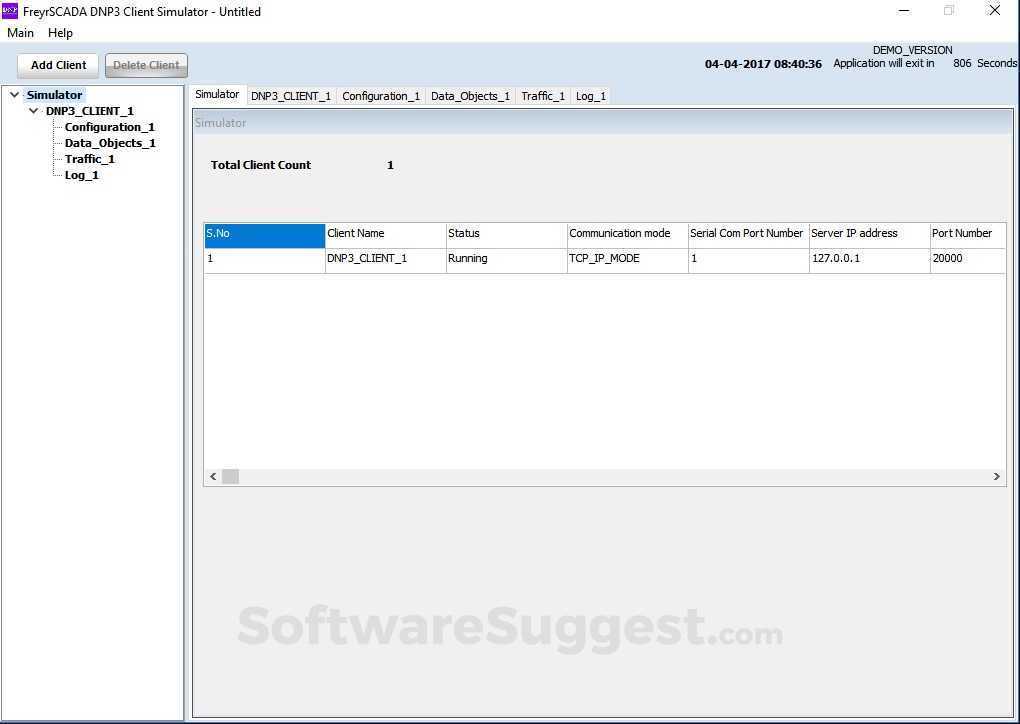Click the FreyrSCADA app icon in title bar
This screenshot has width=1020, height=724.
pos(12,11)
